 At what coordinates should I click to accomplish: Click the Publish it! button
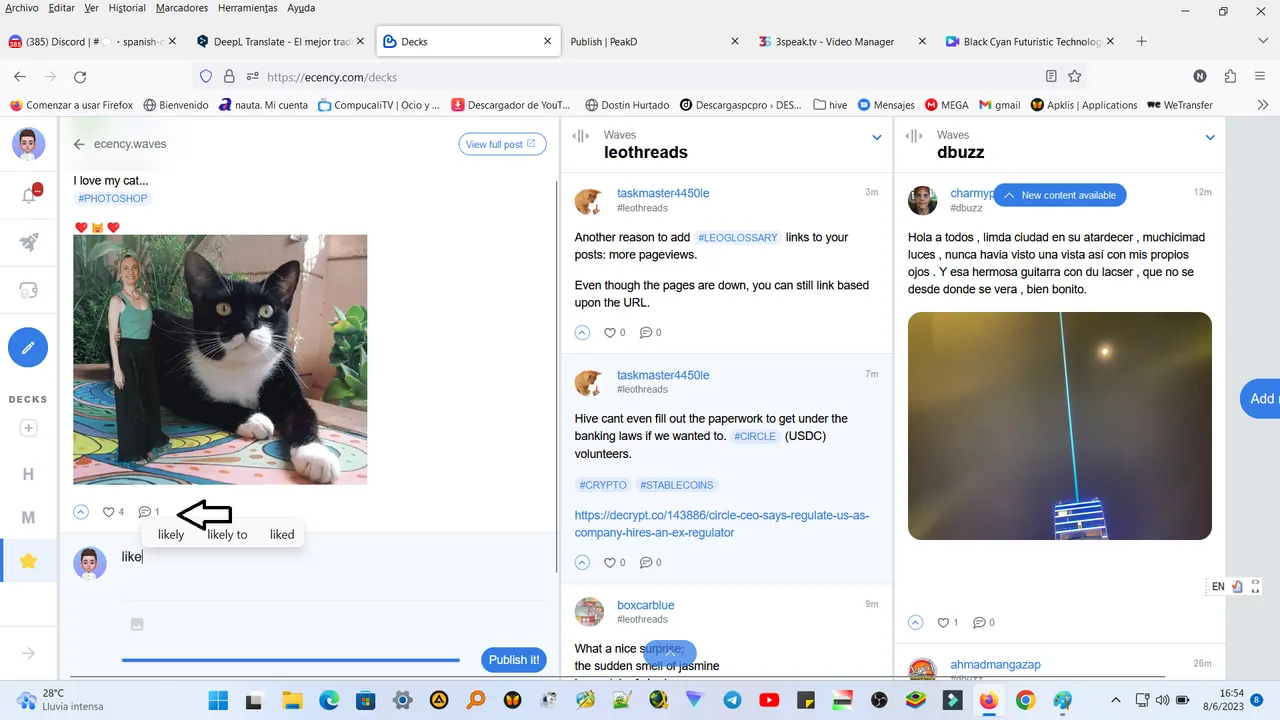tap(514, 660)
